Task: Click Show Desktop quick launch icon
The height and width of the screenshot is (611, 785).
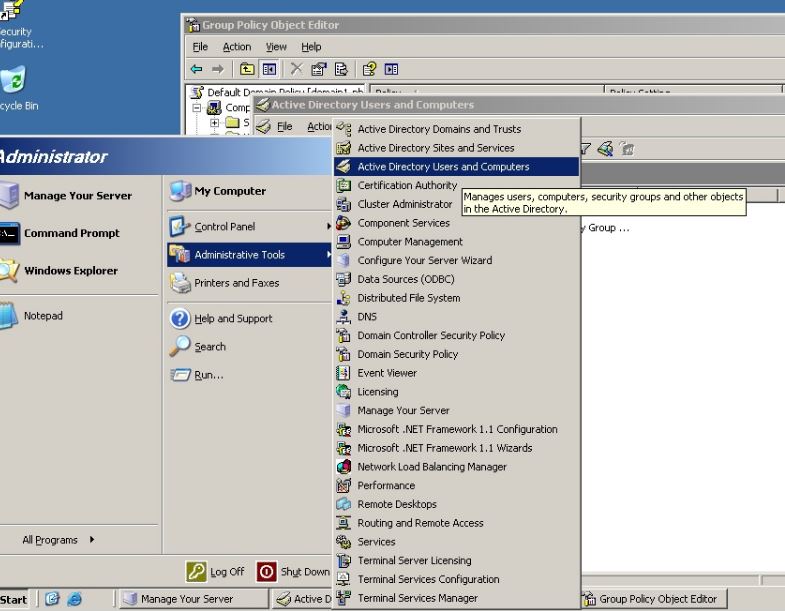Action: 52,598
